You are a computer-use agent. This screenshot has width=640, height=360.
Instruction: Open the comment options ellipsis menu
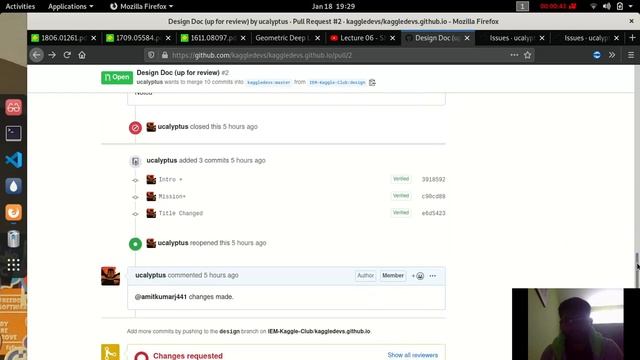pyautogui.click(x=433, y=276)
